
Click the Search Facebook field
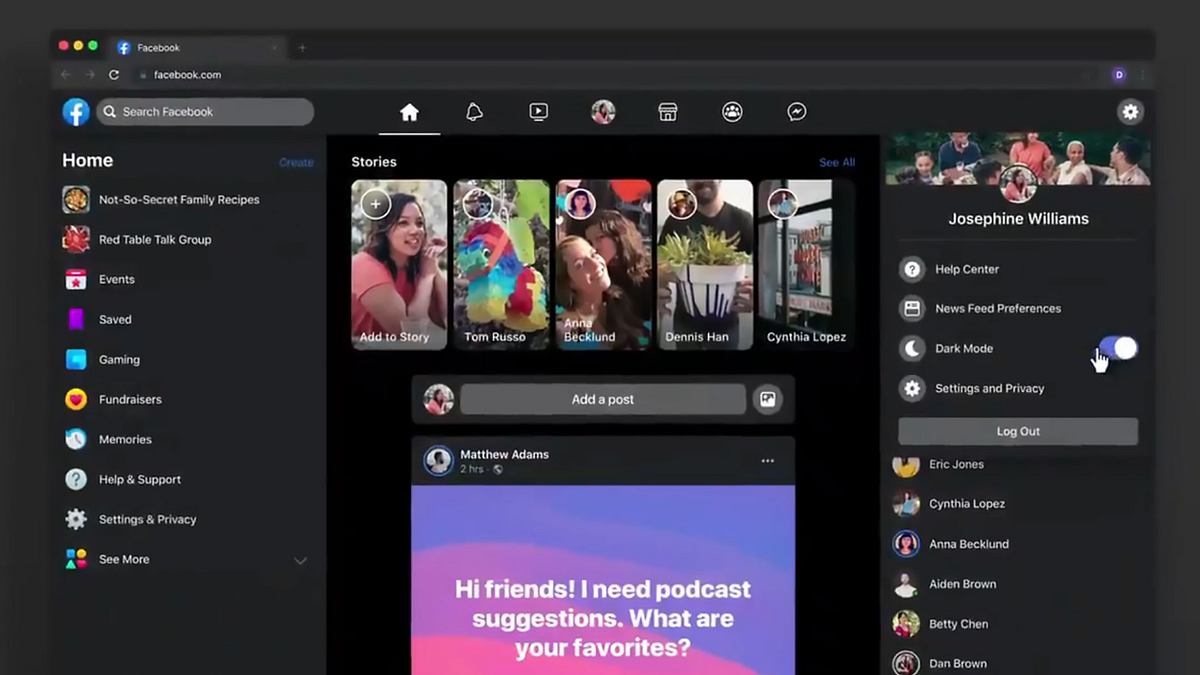[205, 112]
